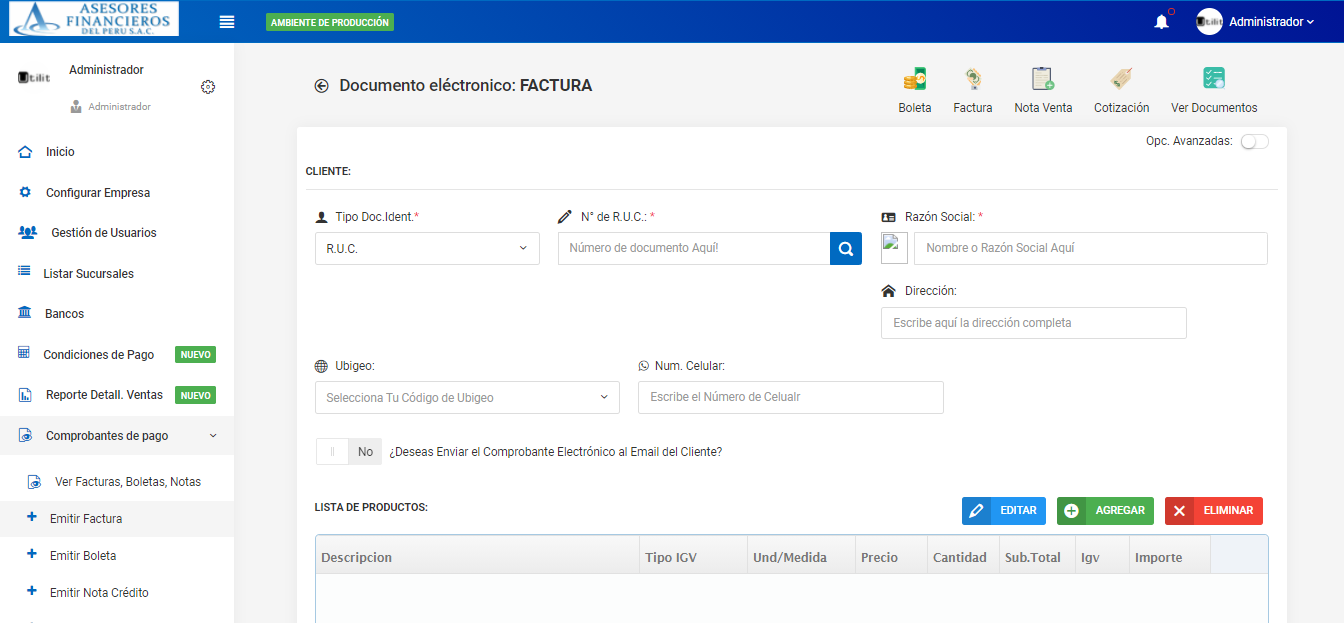Screen dimensions: 1344x623
Task: Open the sidebar settings gear icon
Action: point(208,87)
